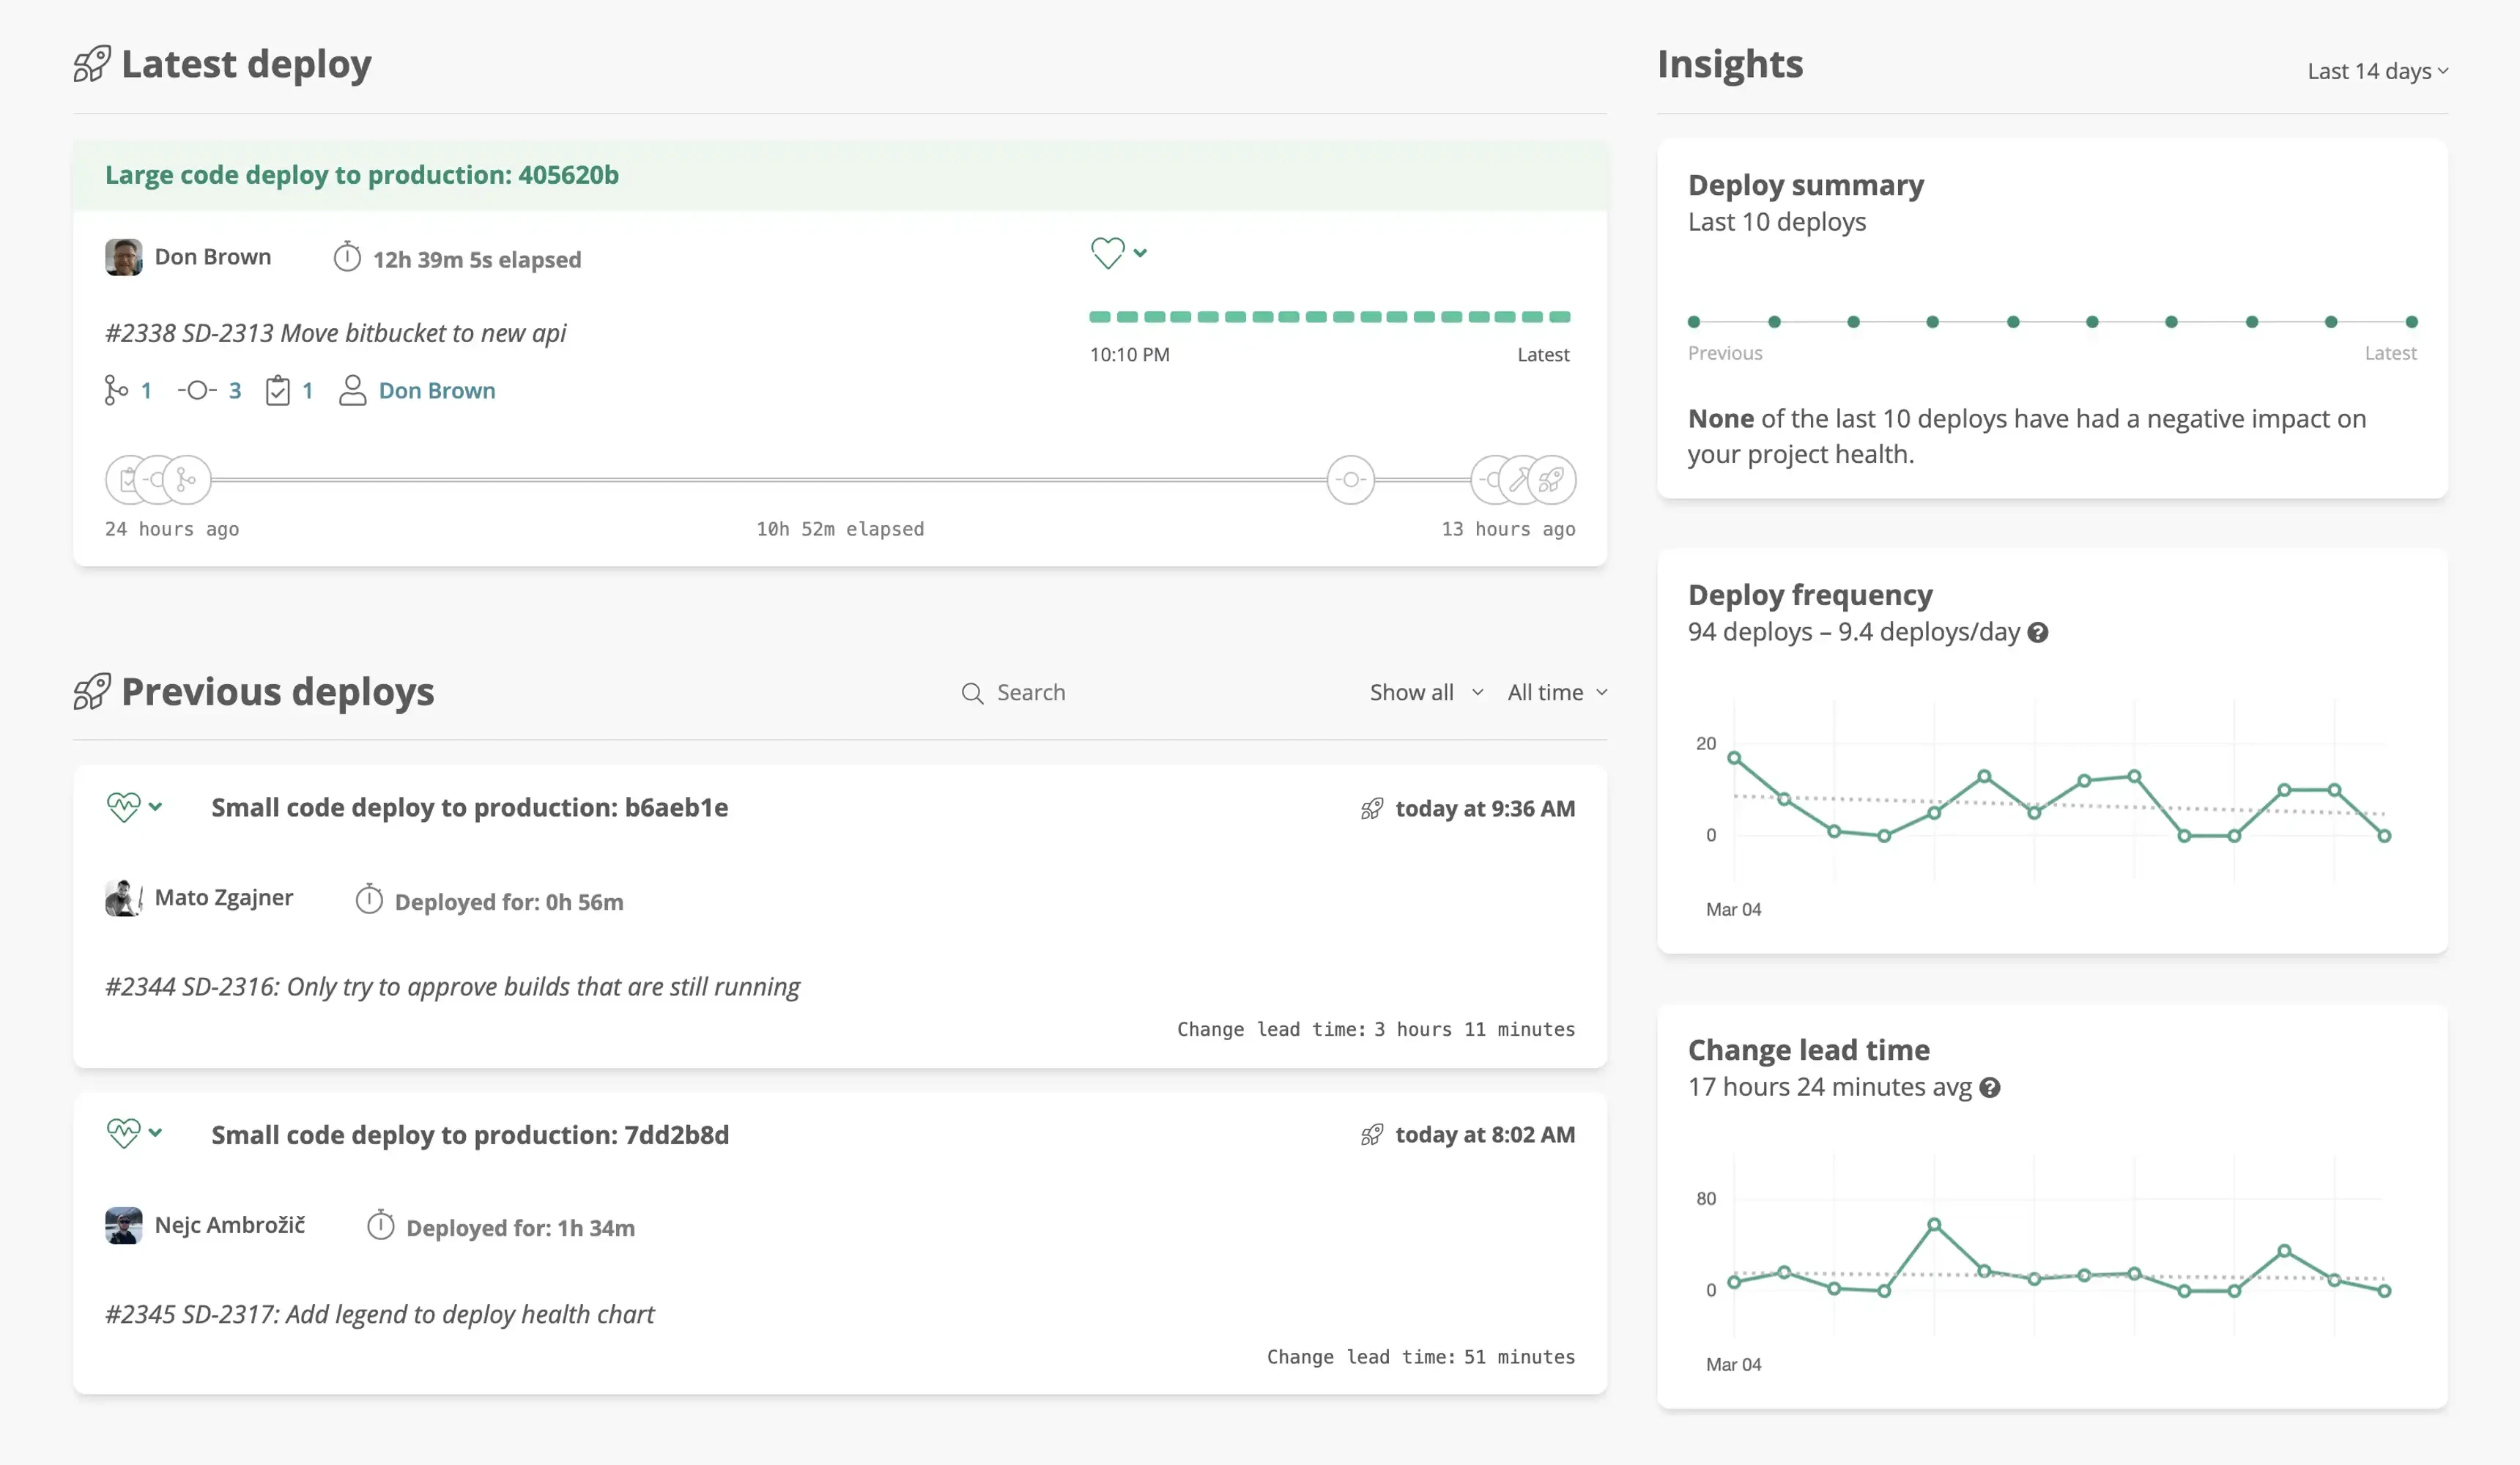This screenshot has height=1465, width=2520.
Task: Expand the health chevron on deploy 7dd2b8d
Action: (155, 1133)
